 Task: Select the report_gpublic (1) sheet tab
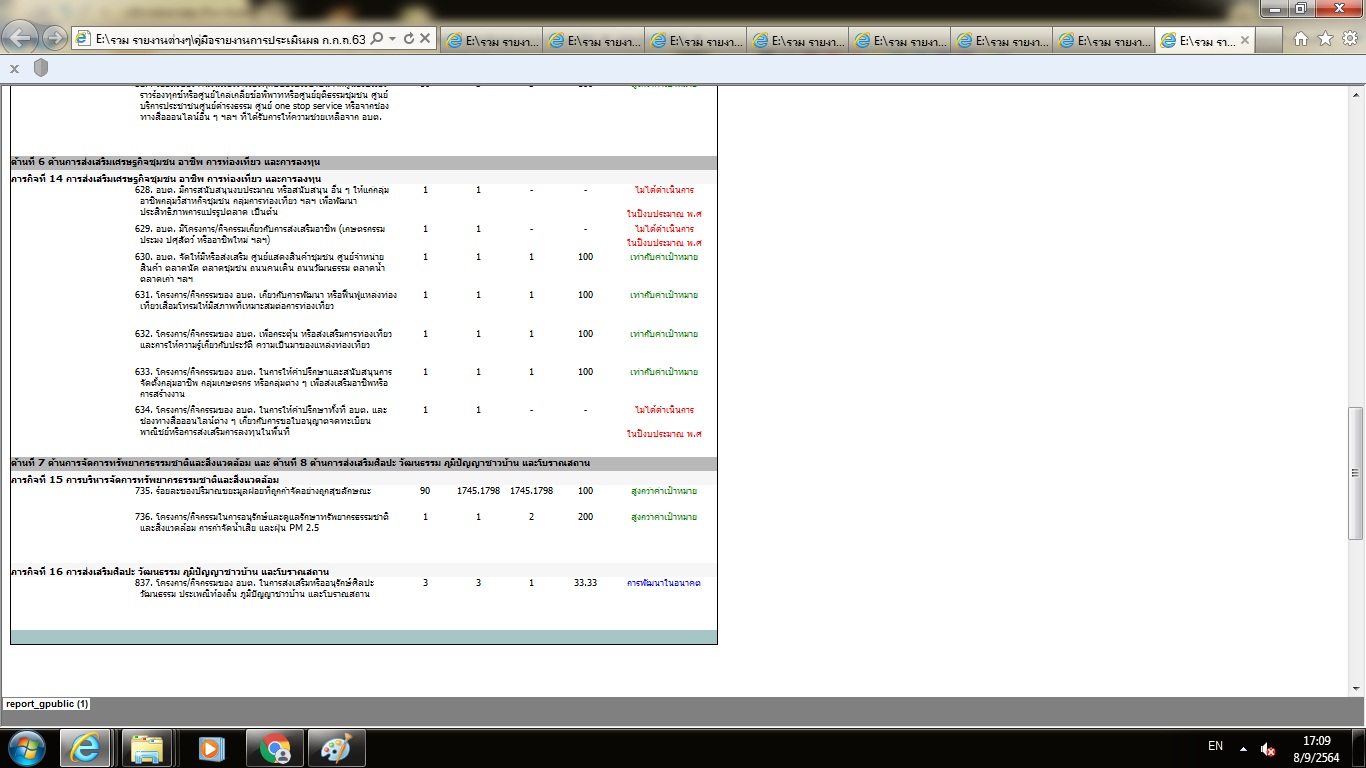[47, 704]
